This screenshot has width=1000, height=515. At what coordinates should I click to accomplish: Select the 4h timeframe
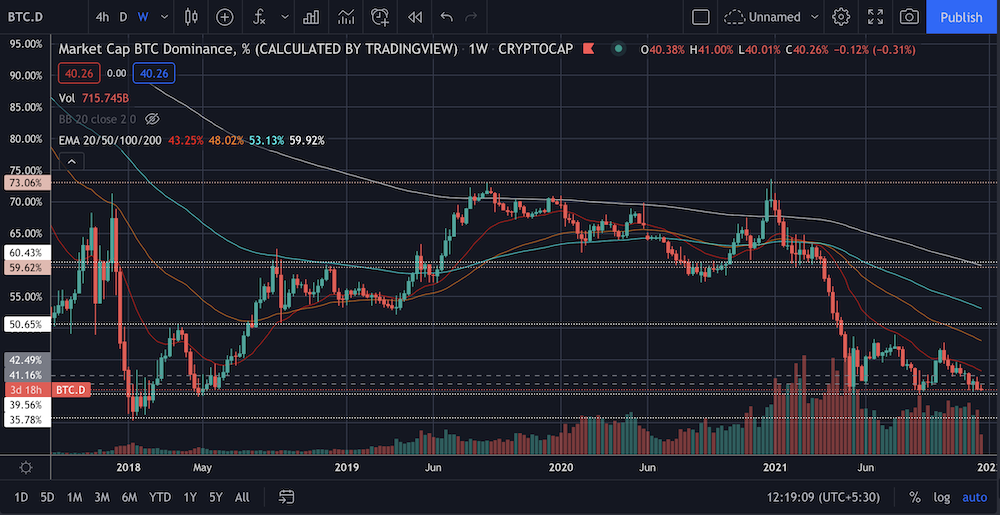pos(102,17)
